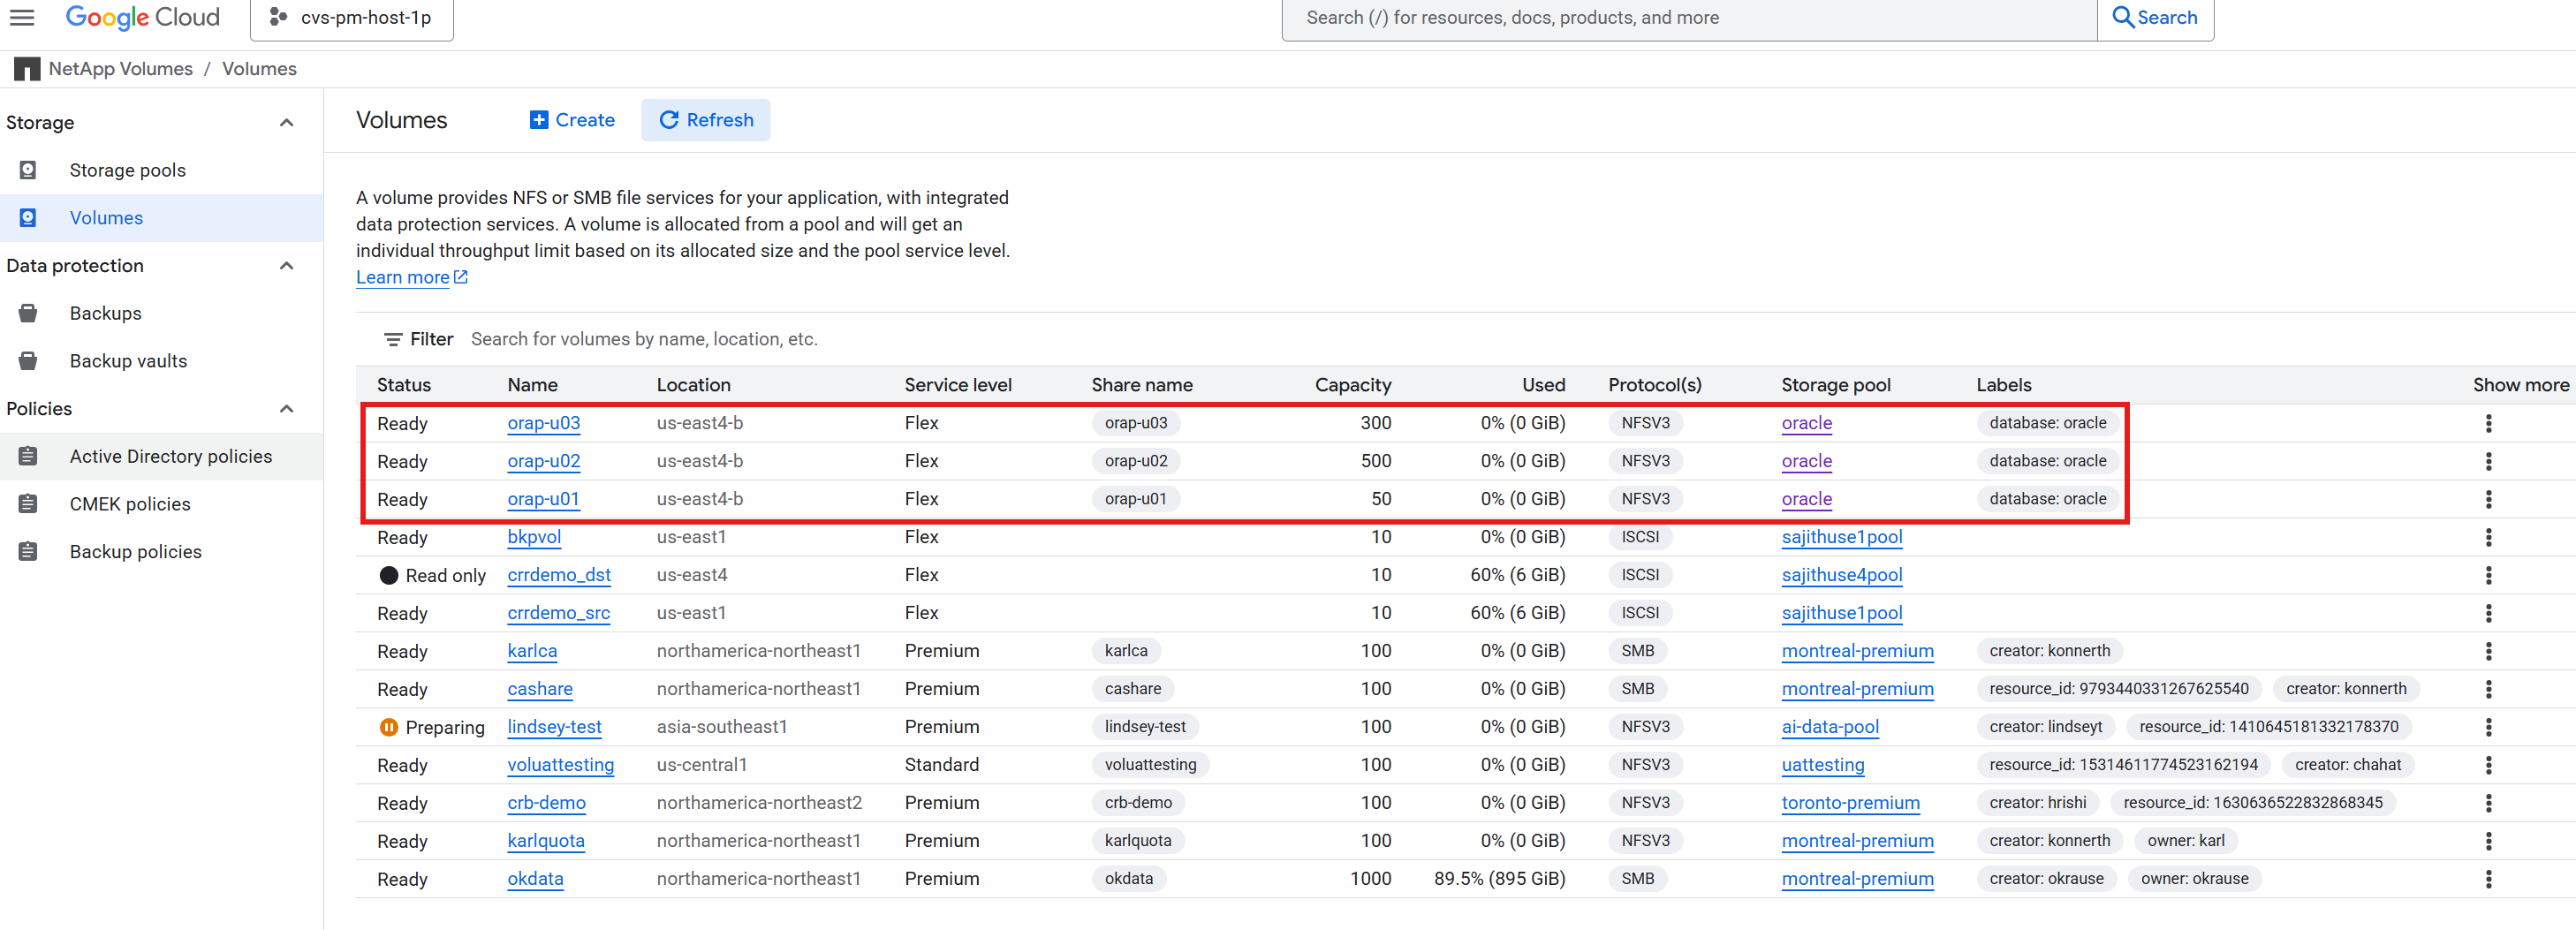Select the Backups icon under Data protection

[x=27, y=312]
